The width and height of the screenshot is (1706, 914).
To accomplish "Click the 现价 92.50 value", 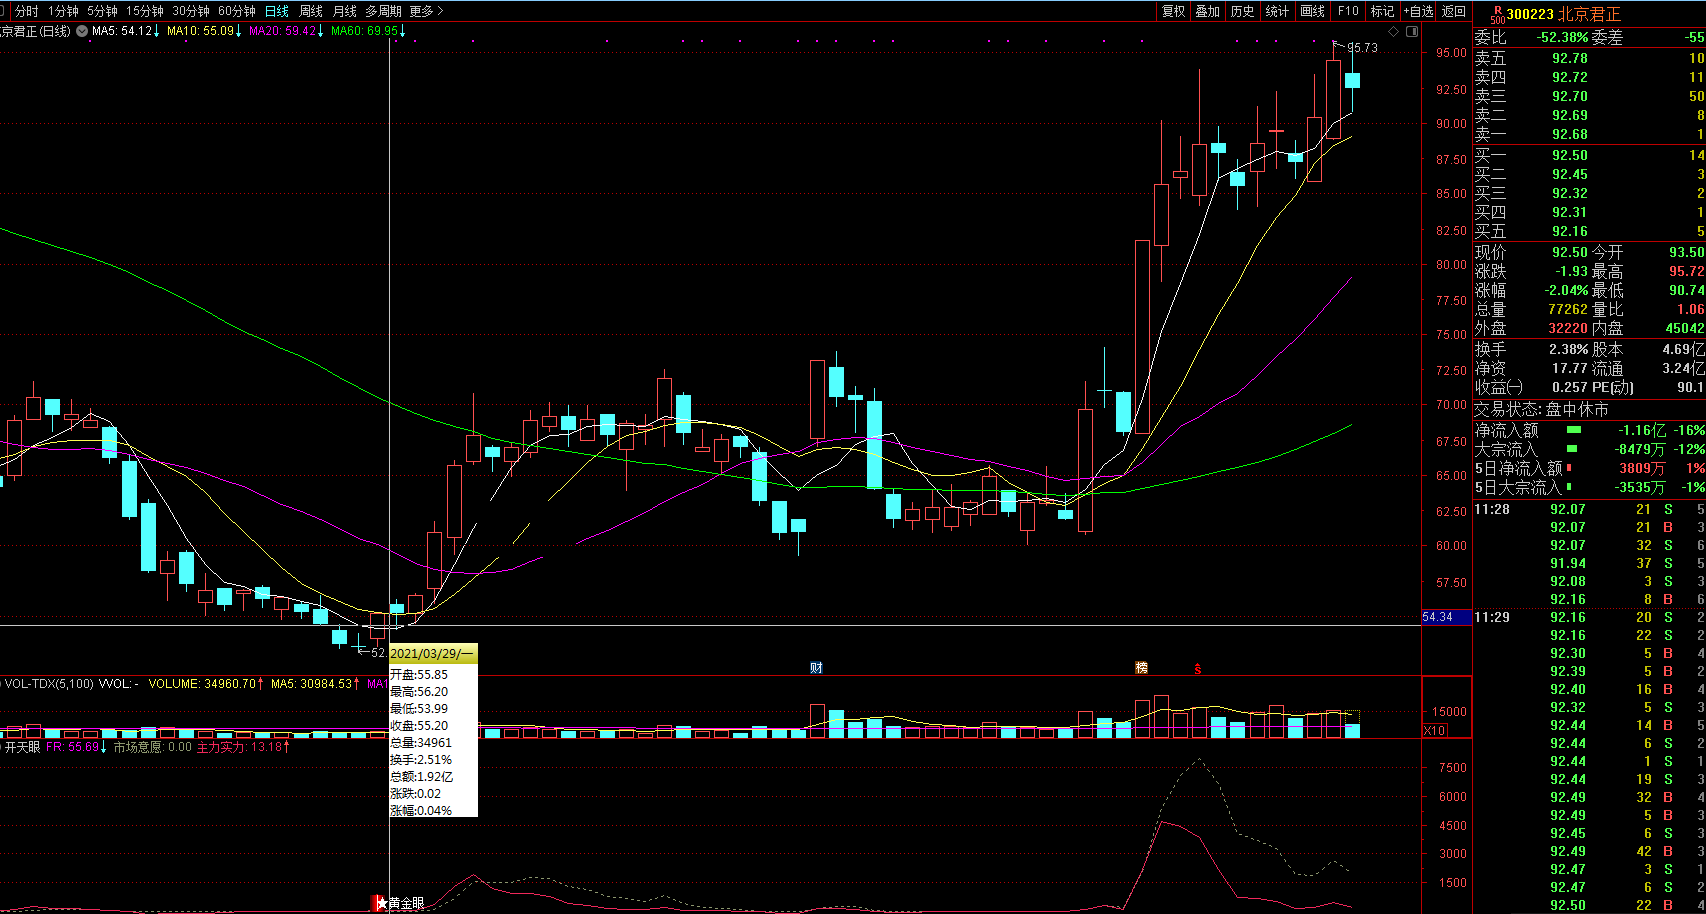I will 1570,253.
